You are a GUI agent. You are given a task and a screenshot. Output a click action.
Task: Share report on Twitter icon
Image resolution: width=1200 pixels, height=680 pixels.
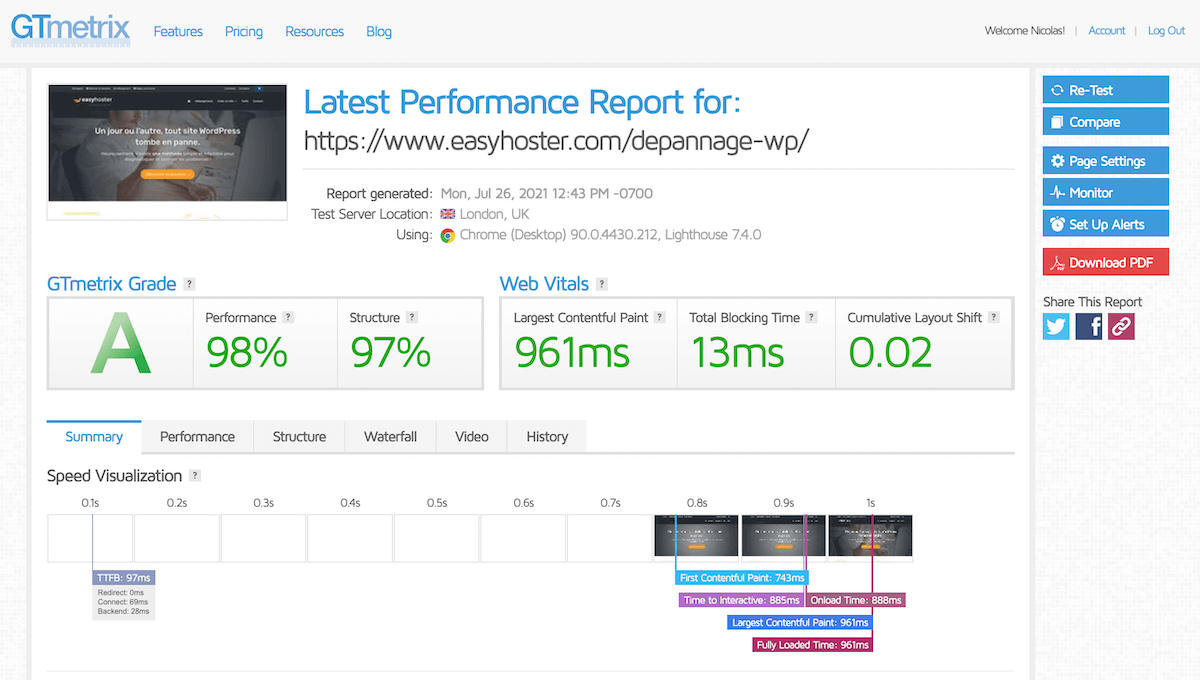coord(1056,326)
